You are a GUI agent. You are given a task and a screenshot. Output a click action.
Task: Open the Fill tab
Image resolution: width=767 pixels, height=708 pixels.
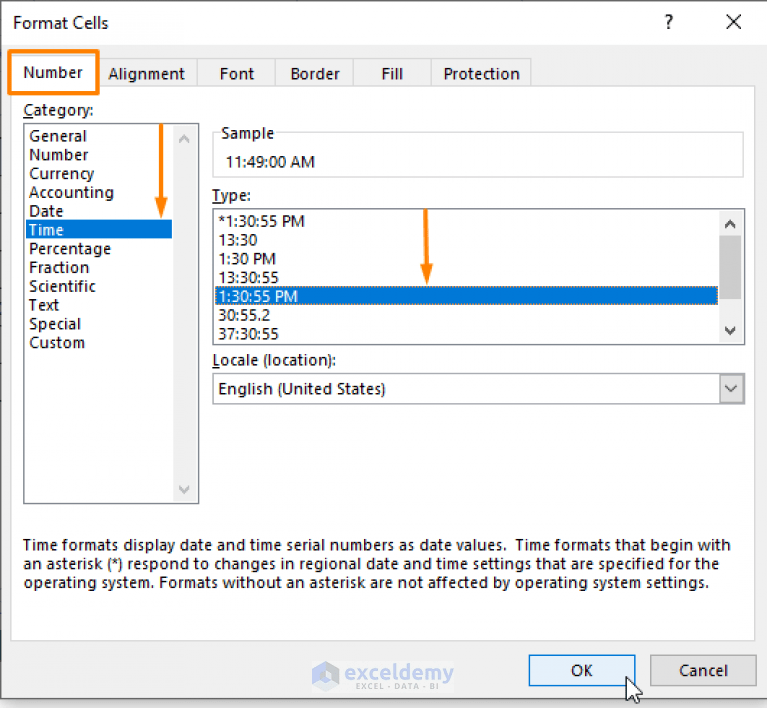(x=392, y=73)
